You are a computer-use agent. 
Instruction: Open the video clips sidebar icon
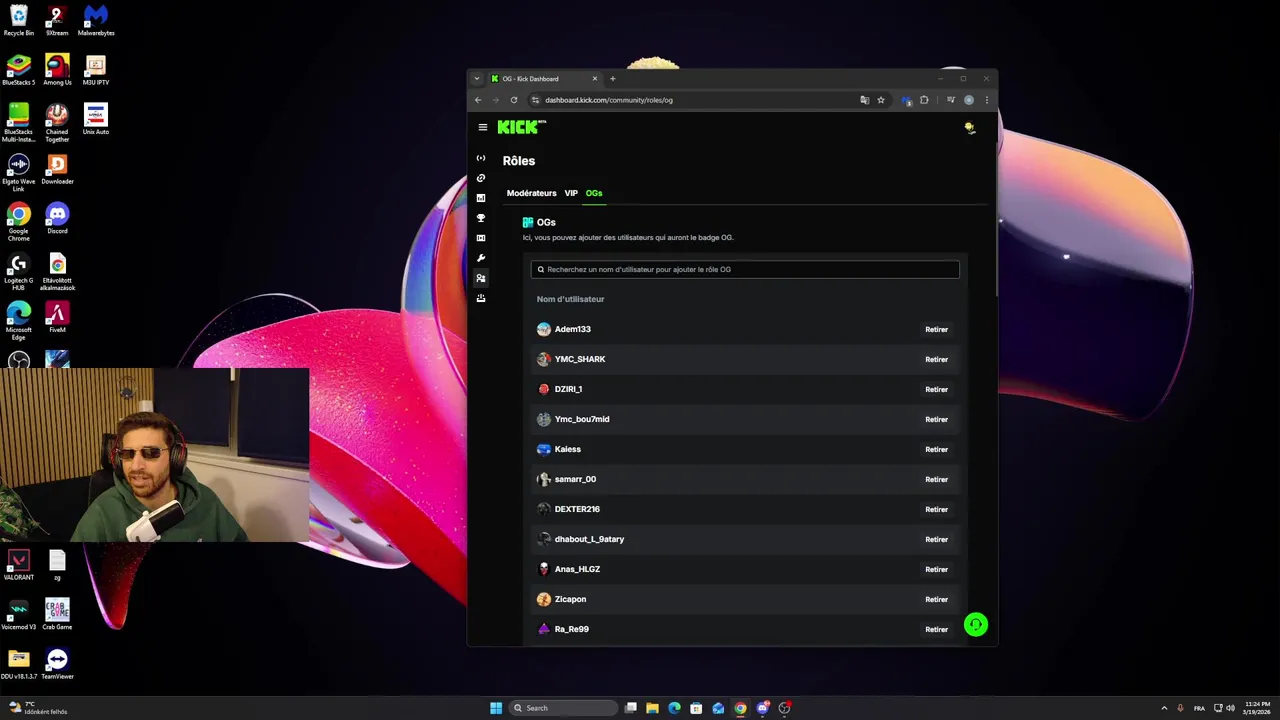tap(481, 238)
